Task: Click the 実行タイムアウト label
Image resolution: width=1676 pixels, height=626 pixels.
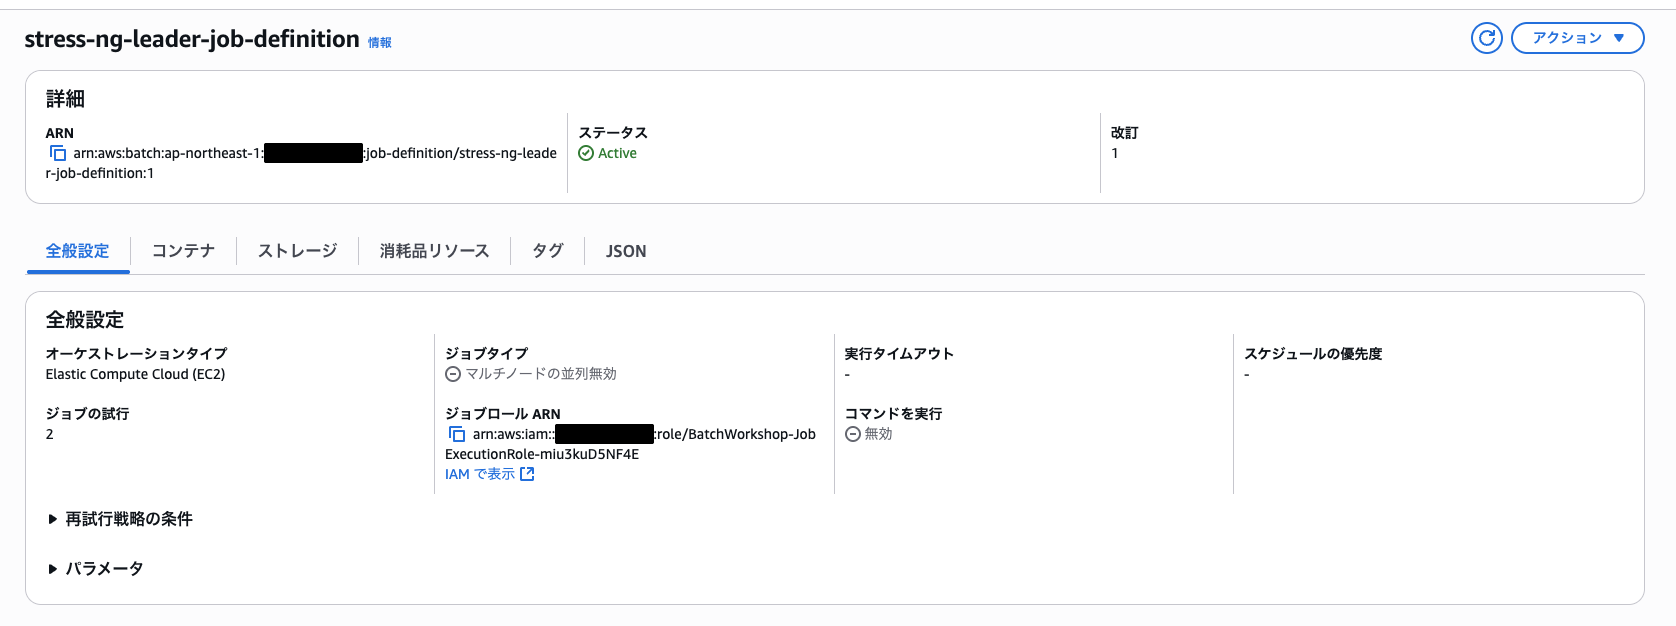Action: tap(899, 354)
